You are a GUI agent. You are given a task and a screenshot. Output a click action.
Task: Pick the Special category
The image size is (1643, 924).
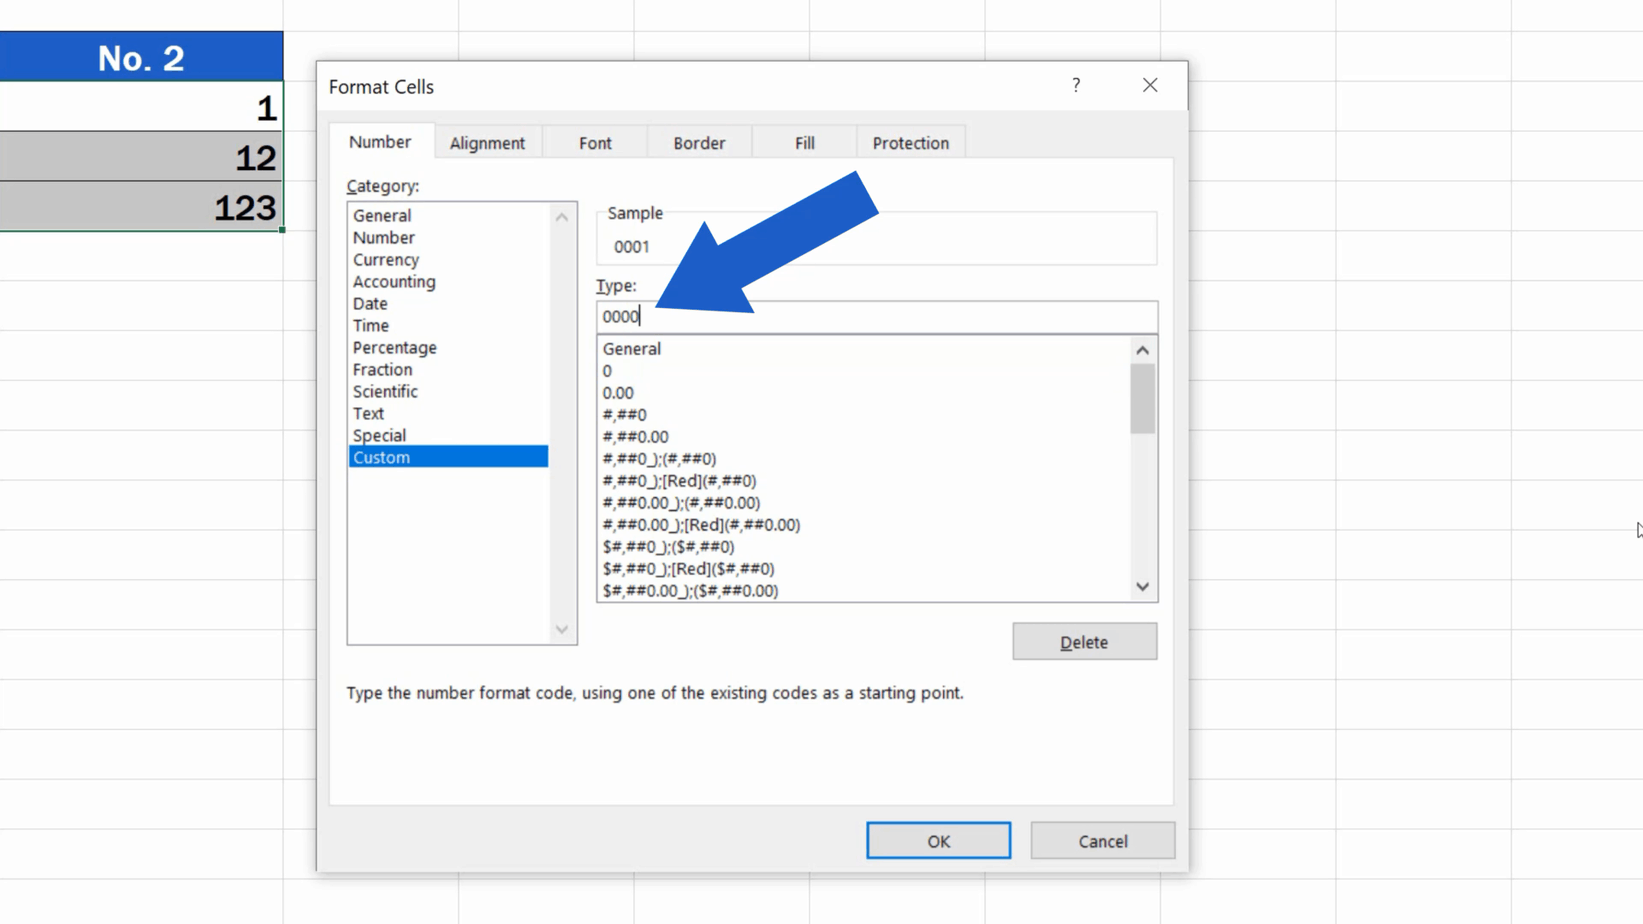coord(448,435)
